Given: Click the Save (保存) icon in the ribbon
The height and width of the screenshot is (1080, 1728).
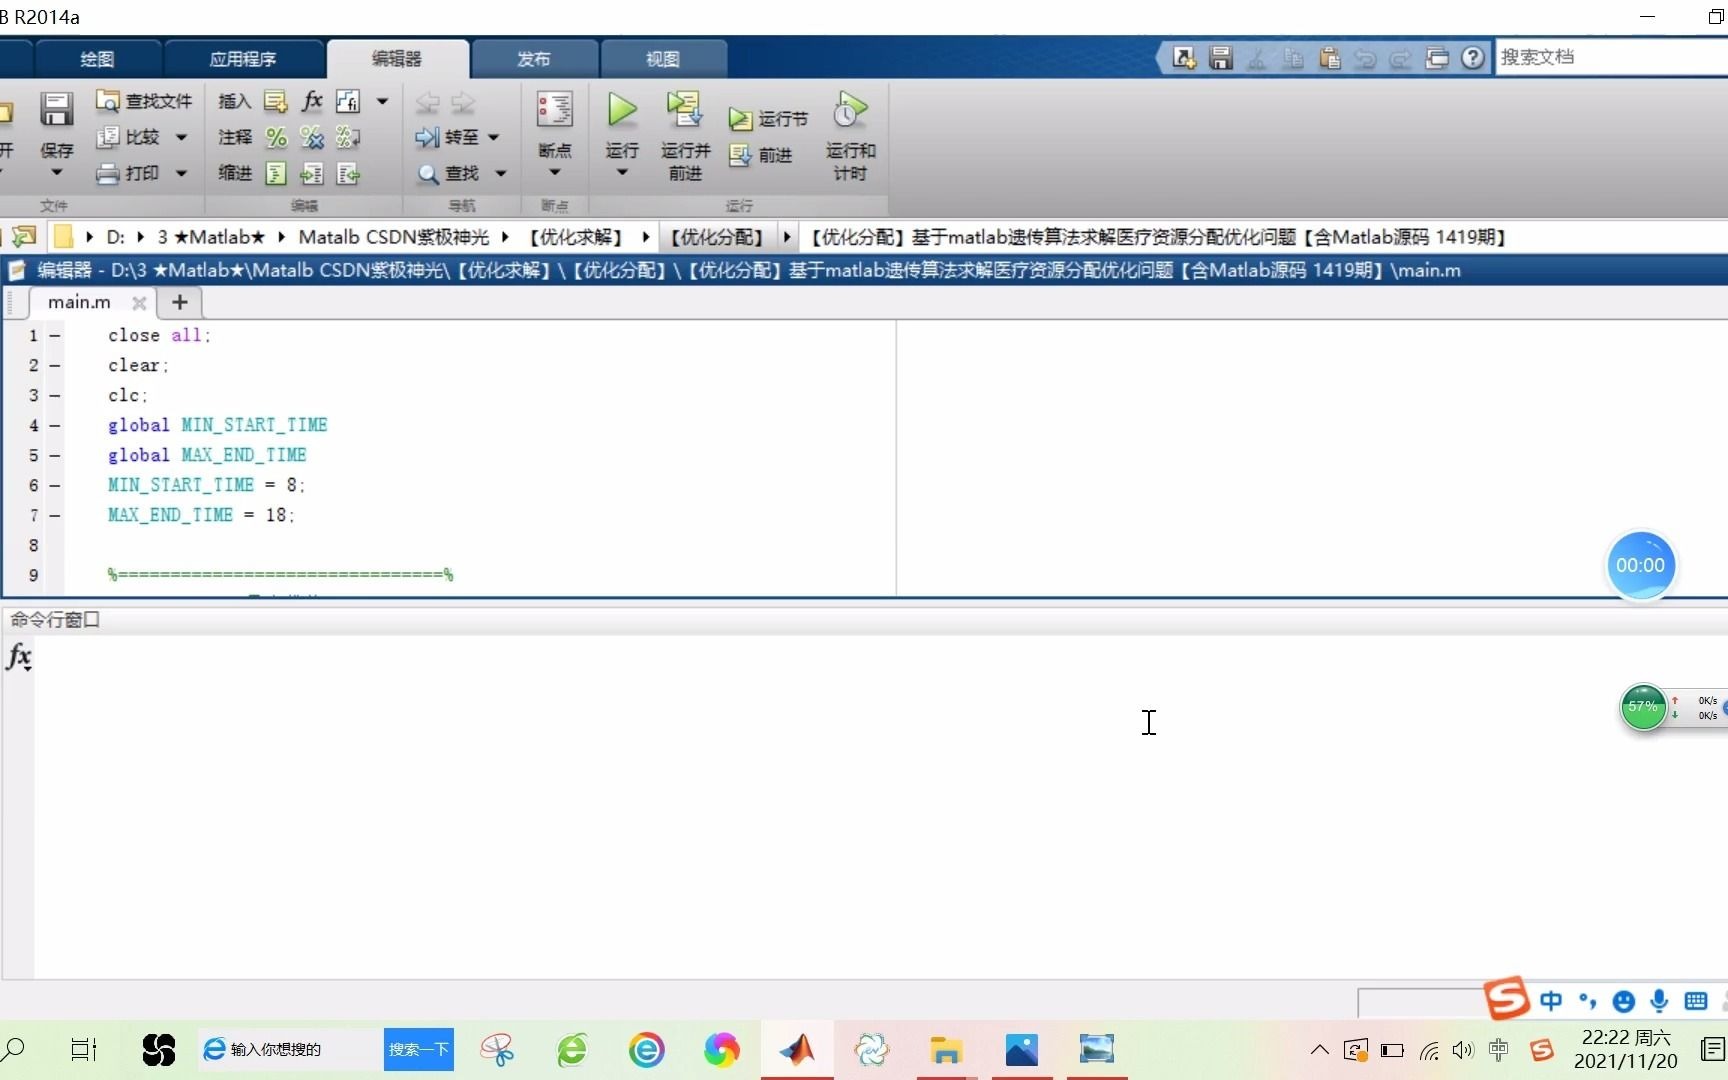Looking at the screenshot, I should (56, 109).
